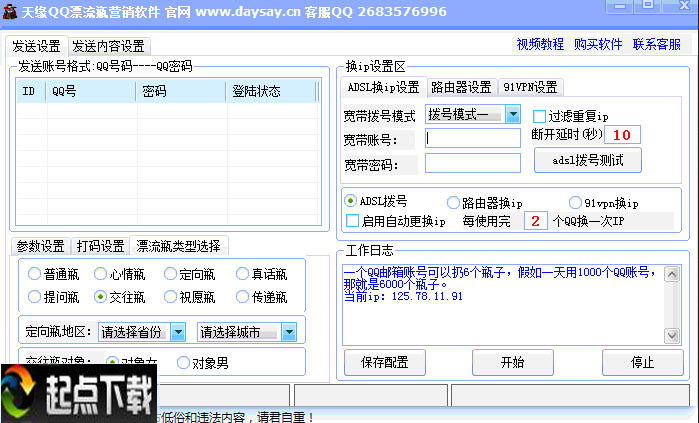Click the 宽带密码 input field
Viewport: 699px width, 423px height.
[473, 163]
